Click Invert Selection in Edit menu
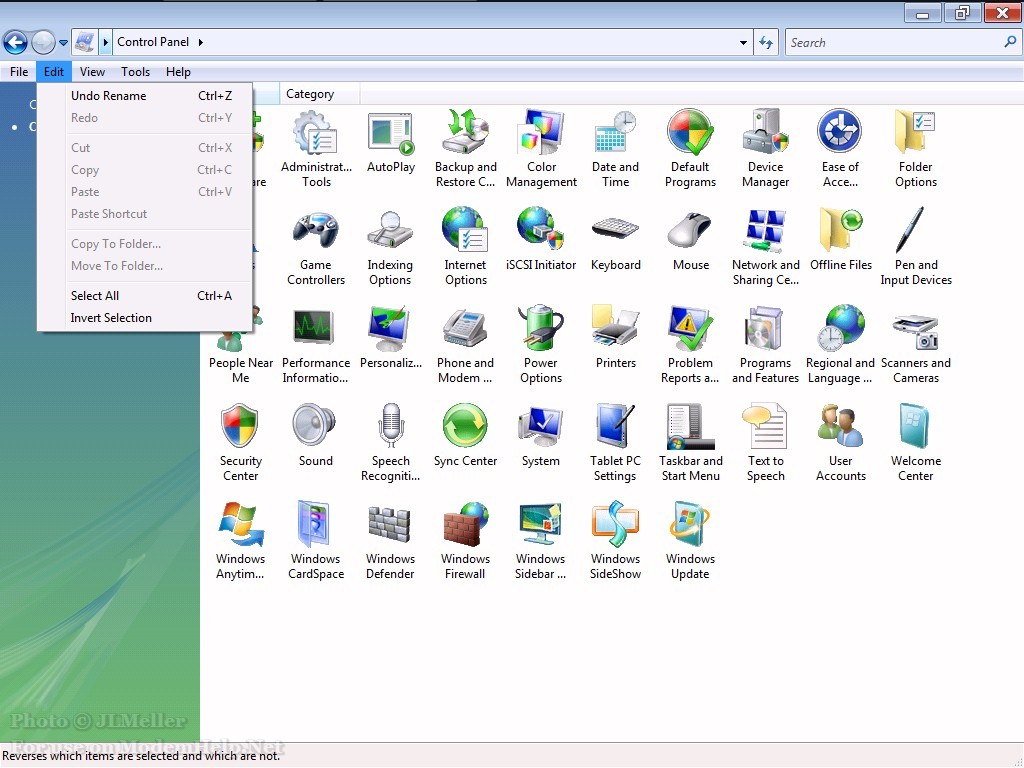Screen dimensions: 1024x768 pos(111,318)
